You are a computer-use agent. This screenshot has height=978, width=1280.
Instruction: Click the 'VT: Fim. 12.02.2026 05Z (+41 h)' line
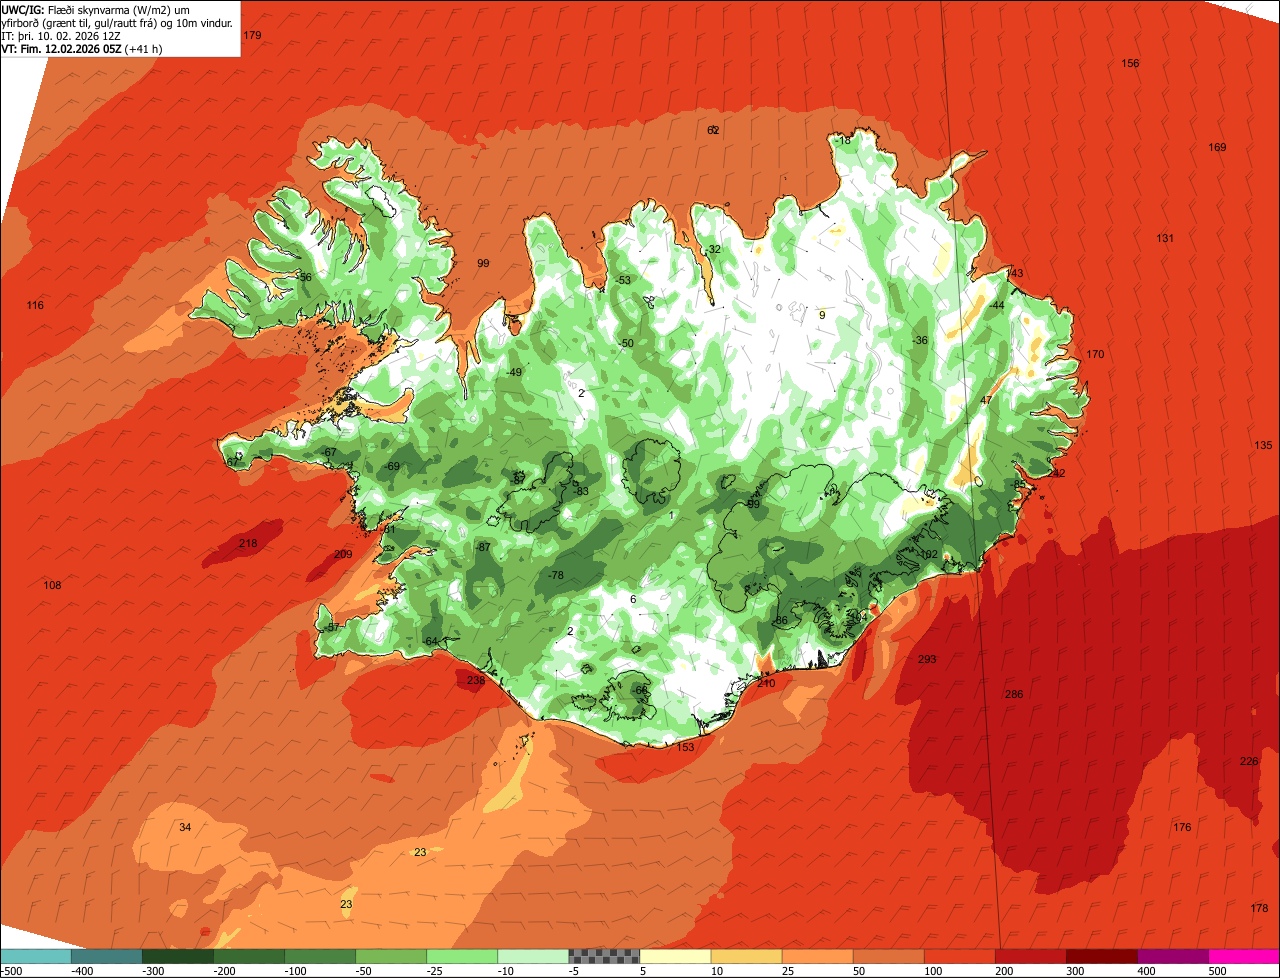coord(82,48)
